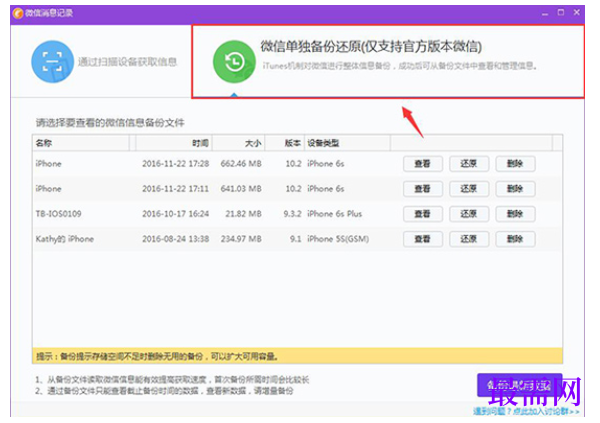Click the blue scan device icon

[x=52, y=62]
